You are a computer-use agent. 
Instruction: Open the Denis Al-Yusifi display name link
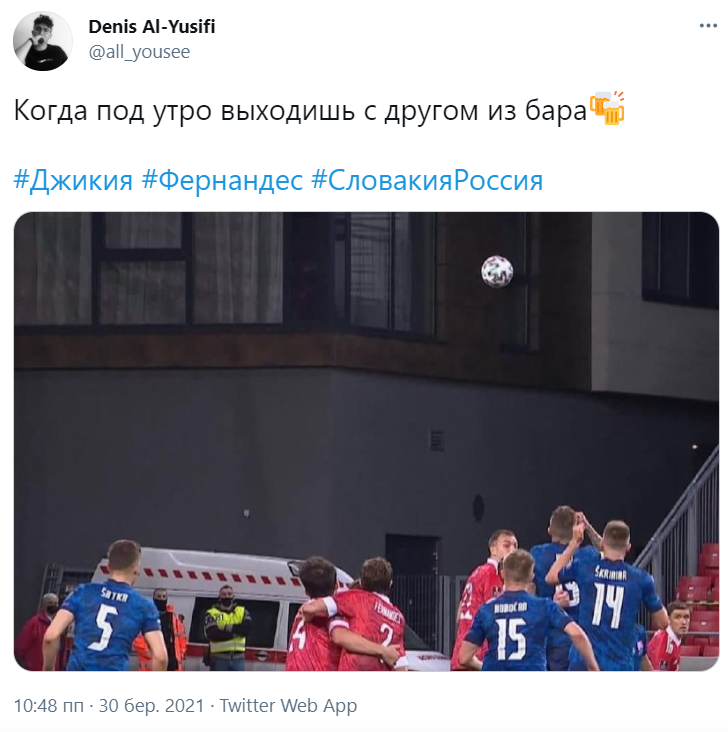click(x=152, y=27)
